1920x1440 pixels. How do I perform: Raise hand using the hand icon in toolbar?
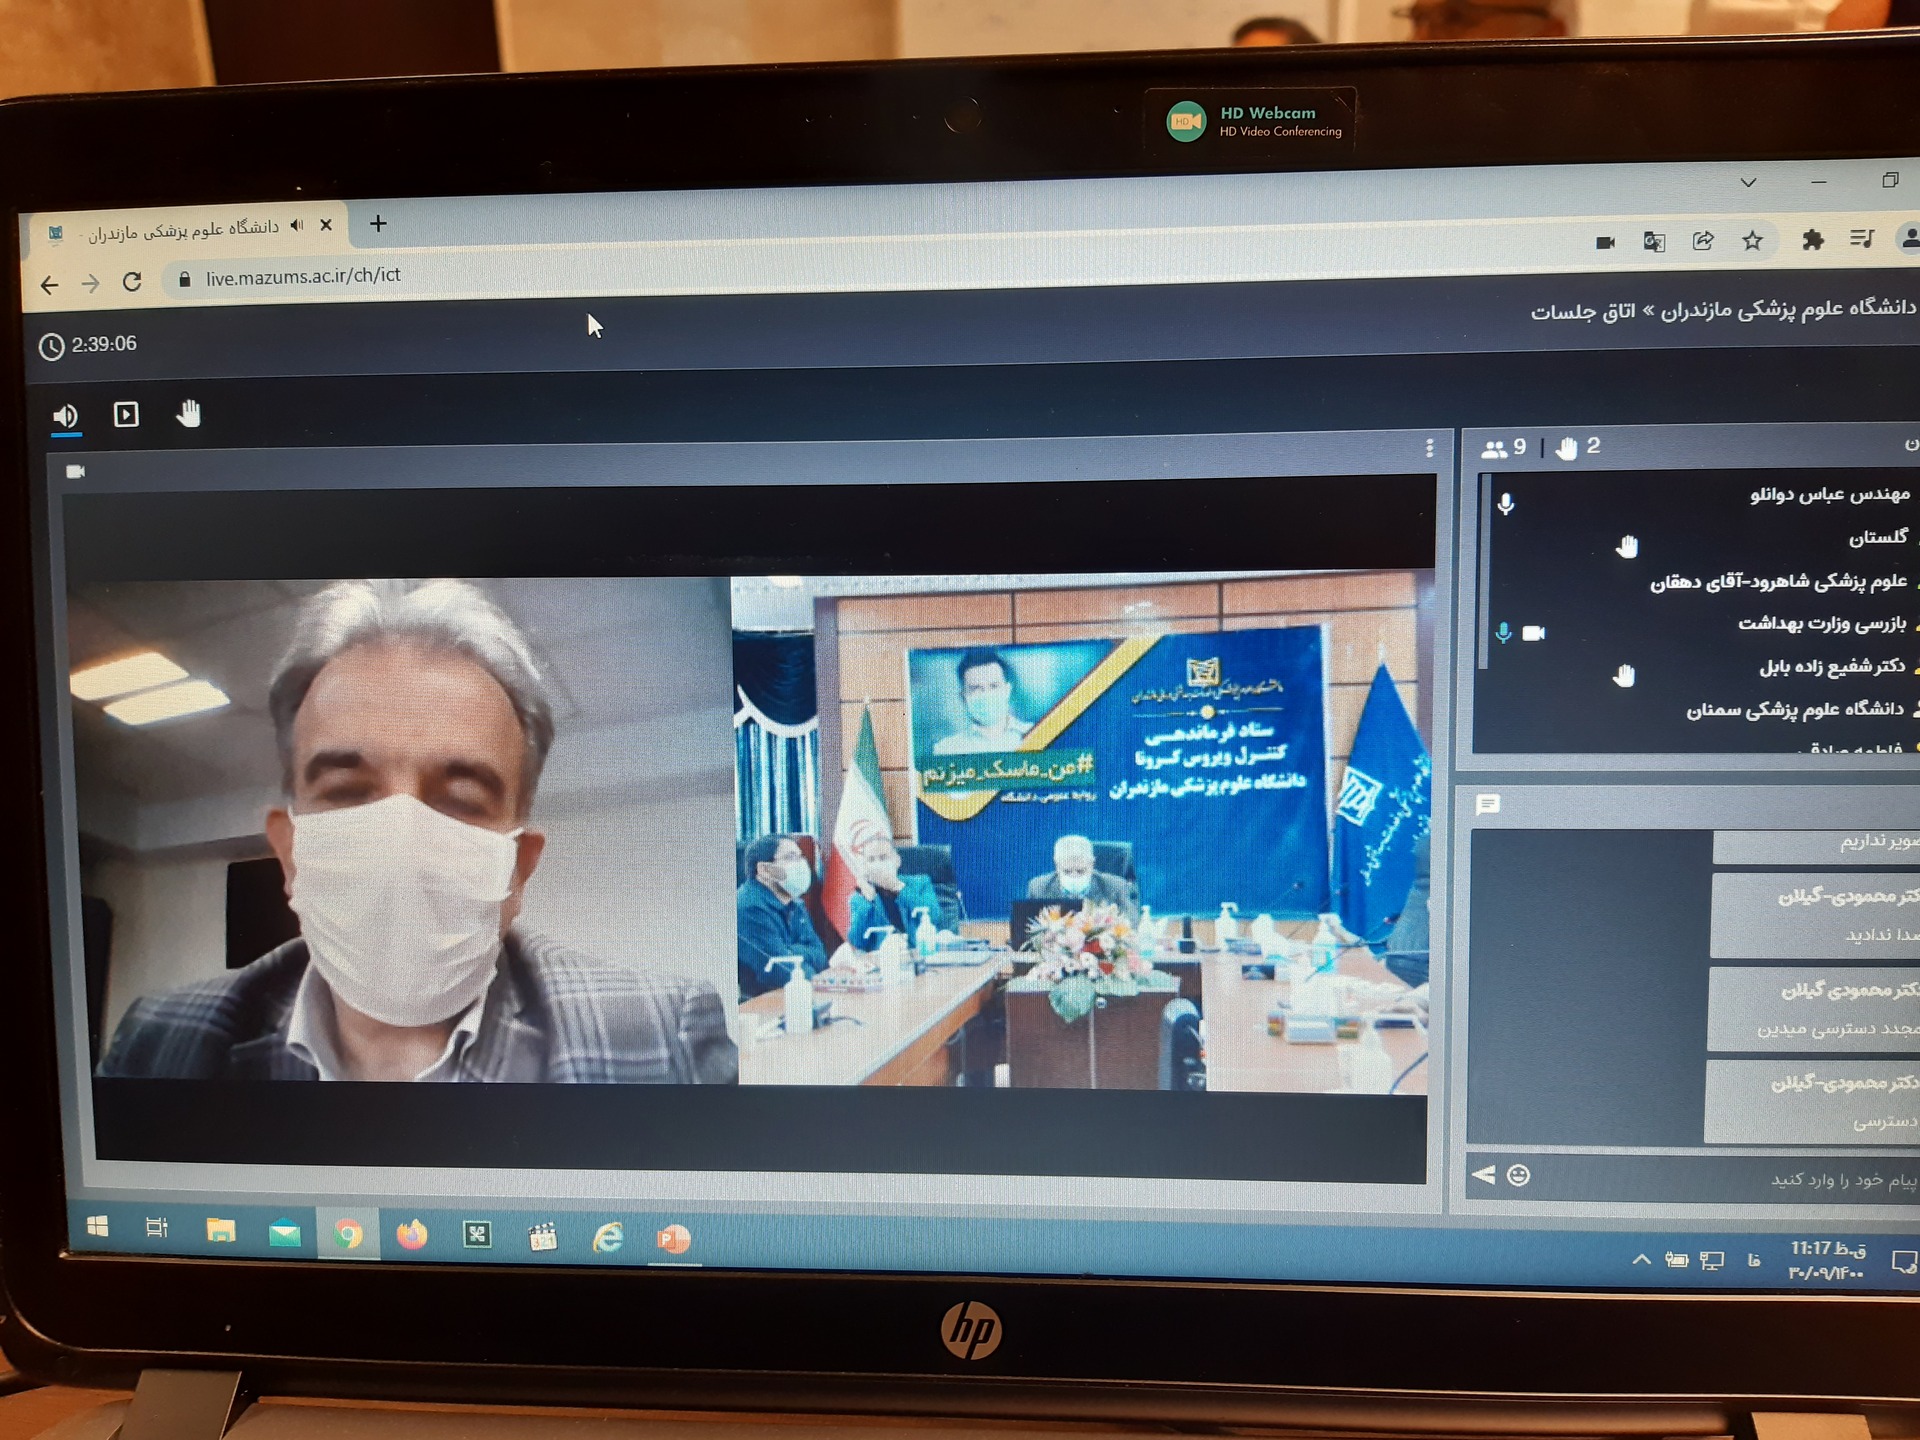pyautogui.click(x=189, y=413)
